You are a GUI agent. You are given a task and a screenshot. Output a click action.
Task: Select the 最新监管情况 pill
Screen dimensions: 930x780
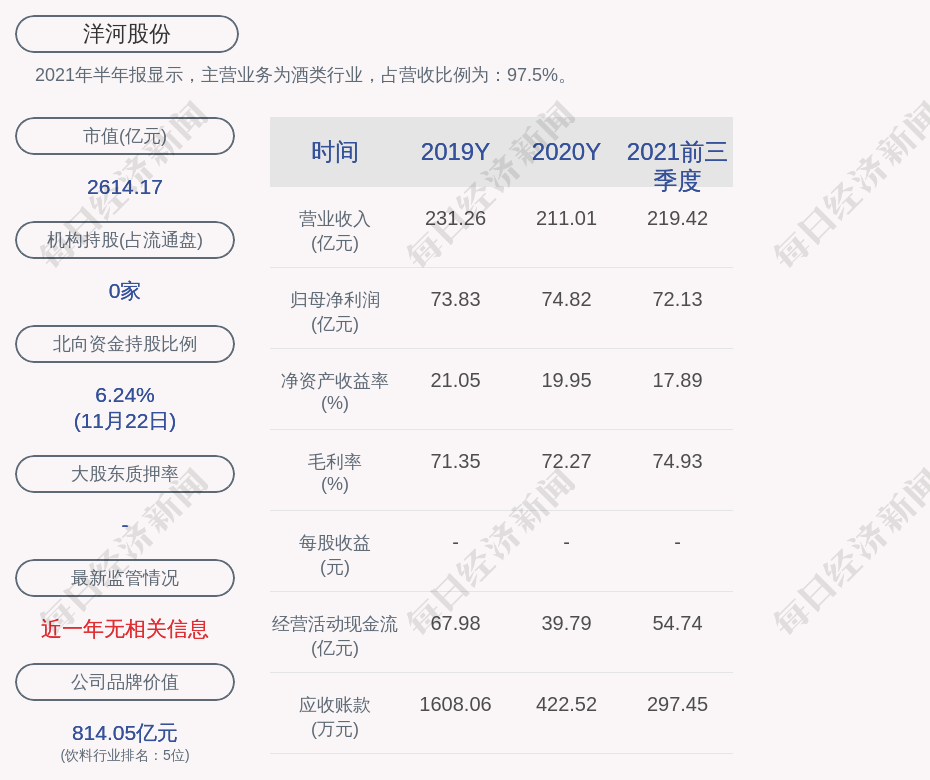125,578
